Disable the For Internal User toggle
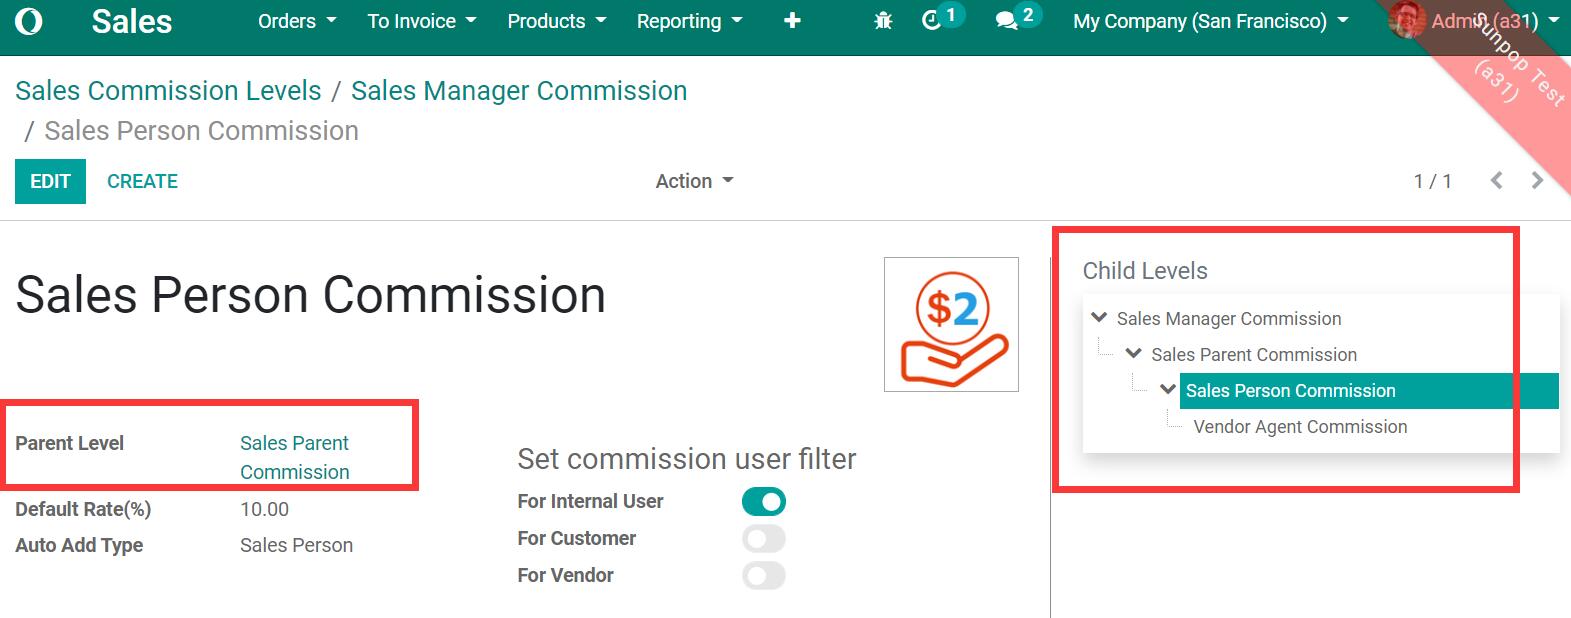The image size is (1571, 618). (x=764, y=502)
